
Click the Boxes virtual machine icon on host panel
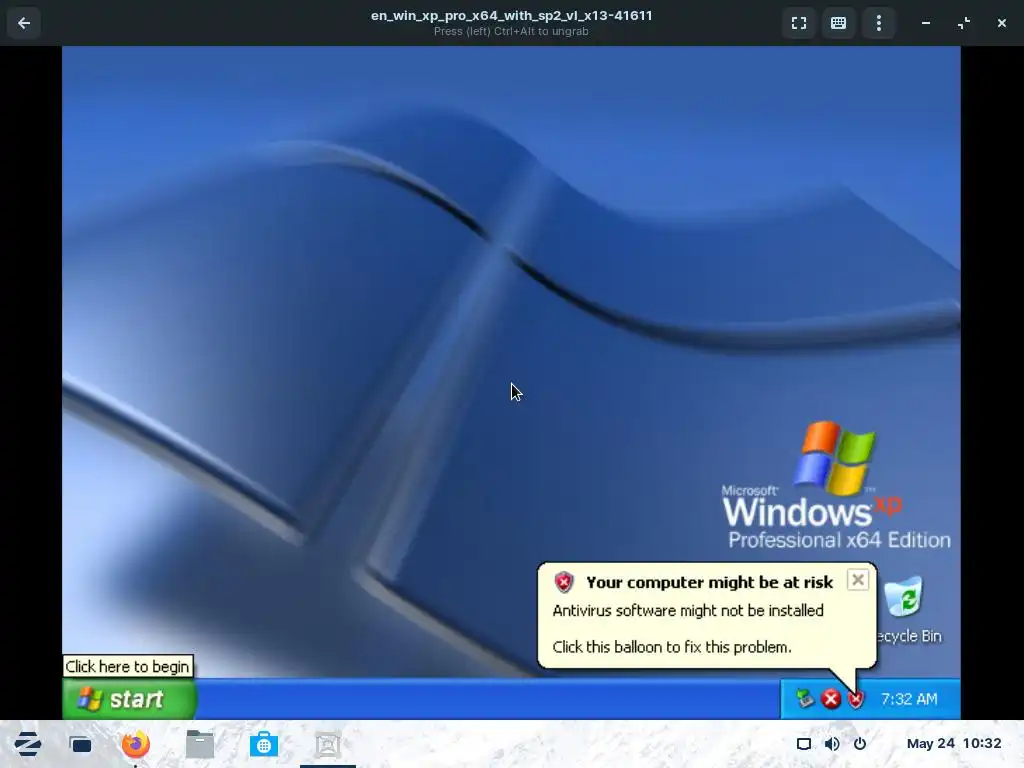tap(328, 744)
